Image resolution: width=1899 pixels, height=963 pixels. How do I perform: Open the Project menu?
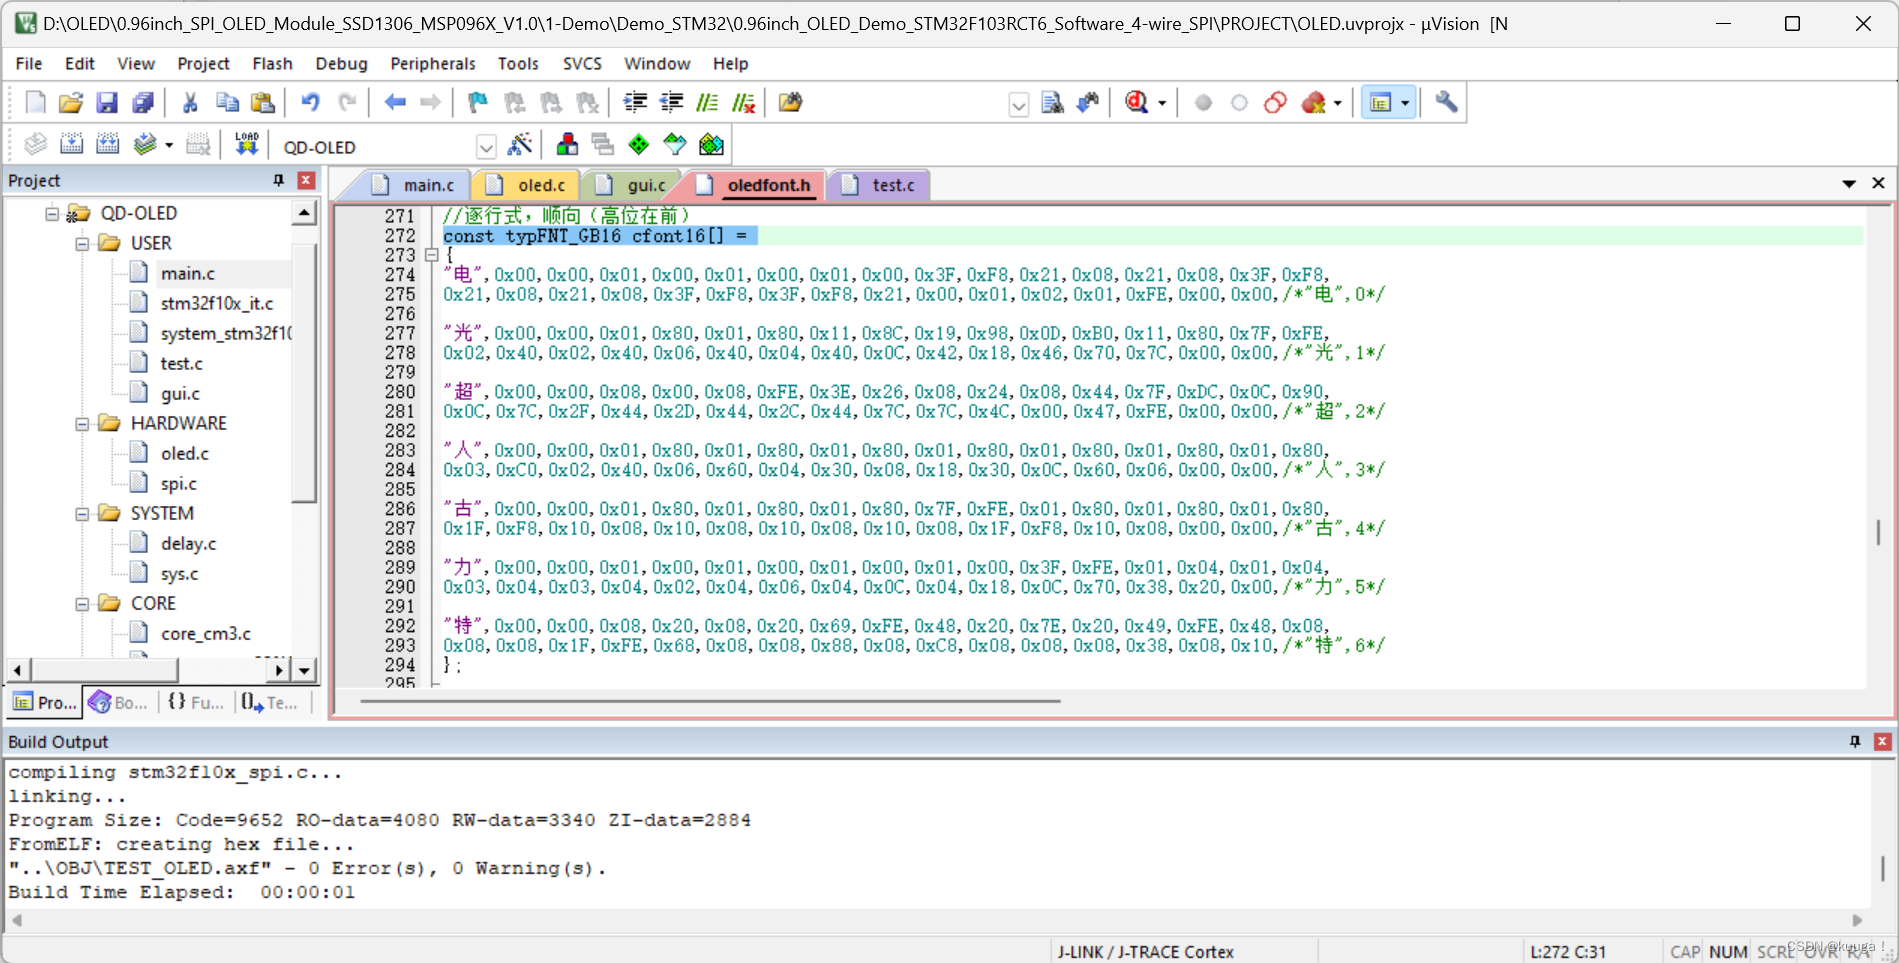[203, 63]
